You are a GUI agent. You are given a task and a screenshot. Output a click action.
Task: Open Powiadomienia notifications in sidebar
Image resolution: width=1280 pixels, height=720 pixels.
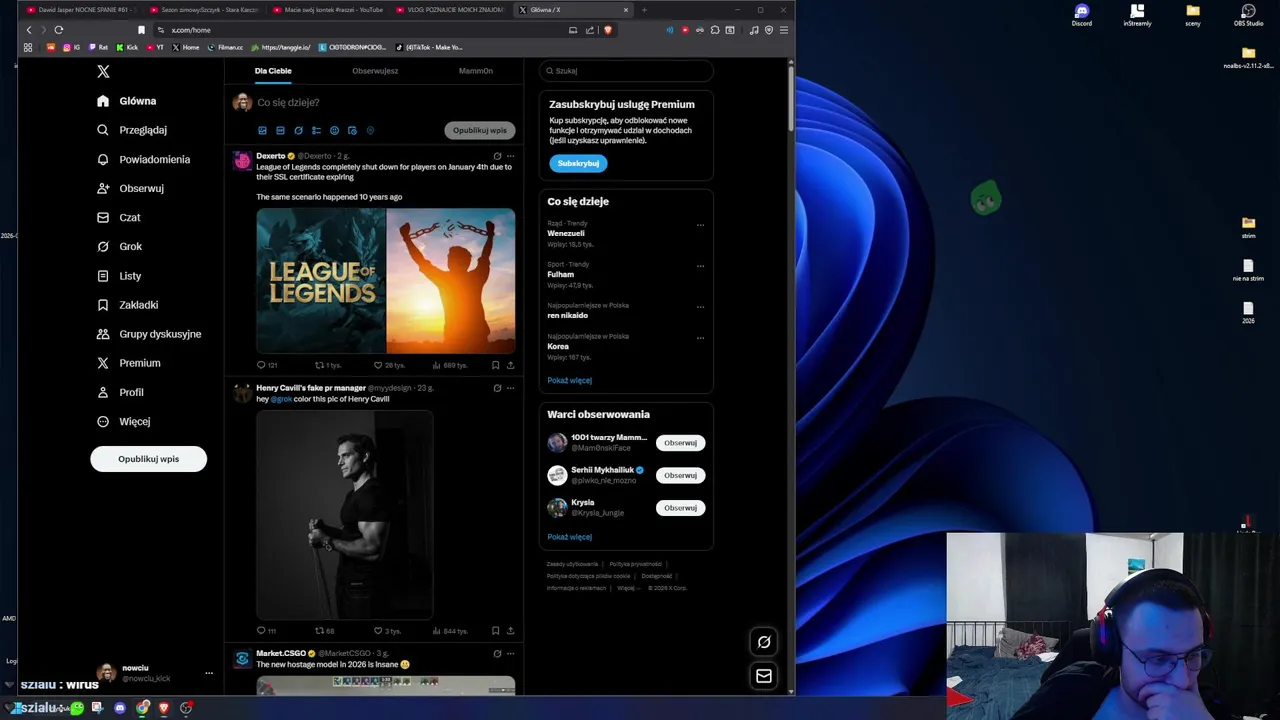(143, 159)
